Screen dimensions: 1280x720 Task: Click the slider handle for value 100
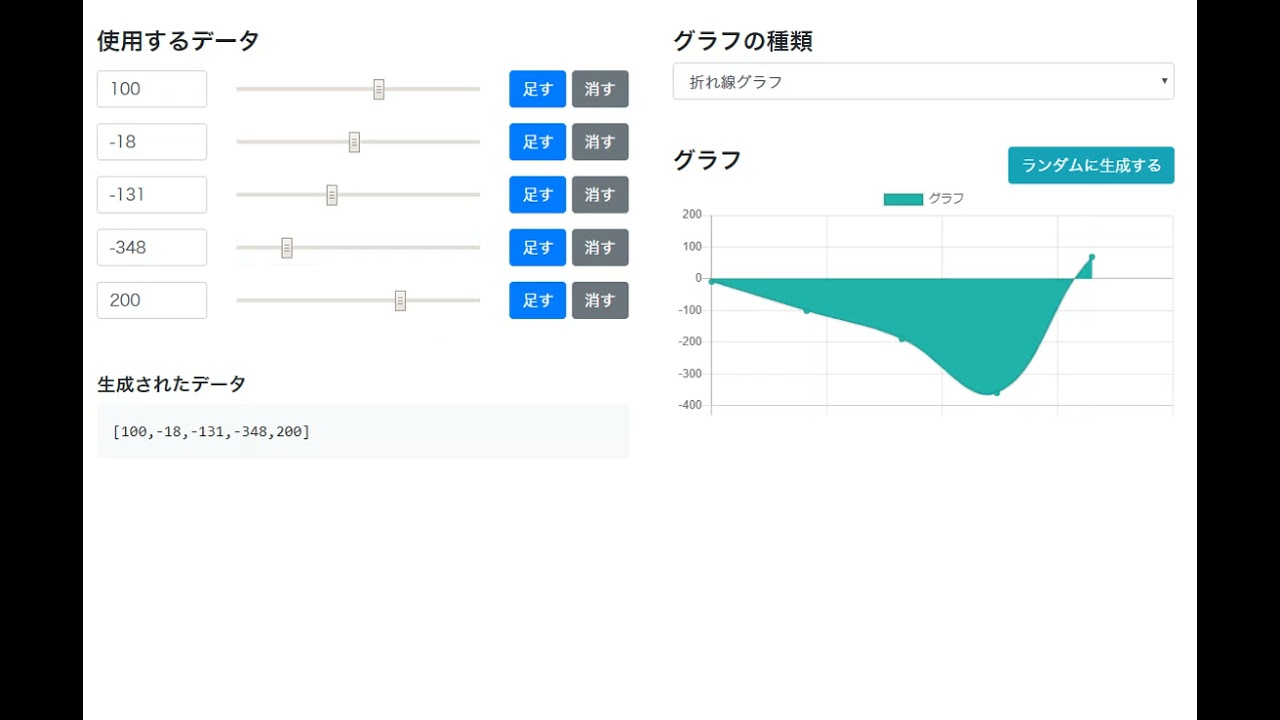379,89
